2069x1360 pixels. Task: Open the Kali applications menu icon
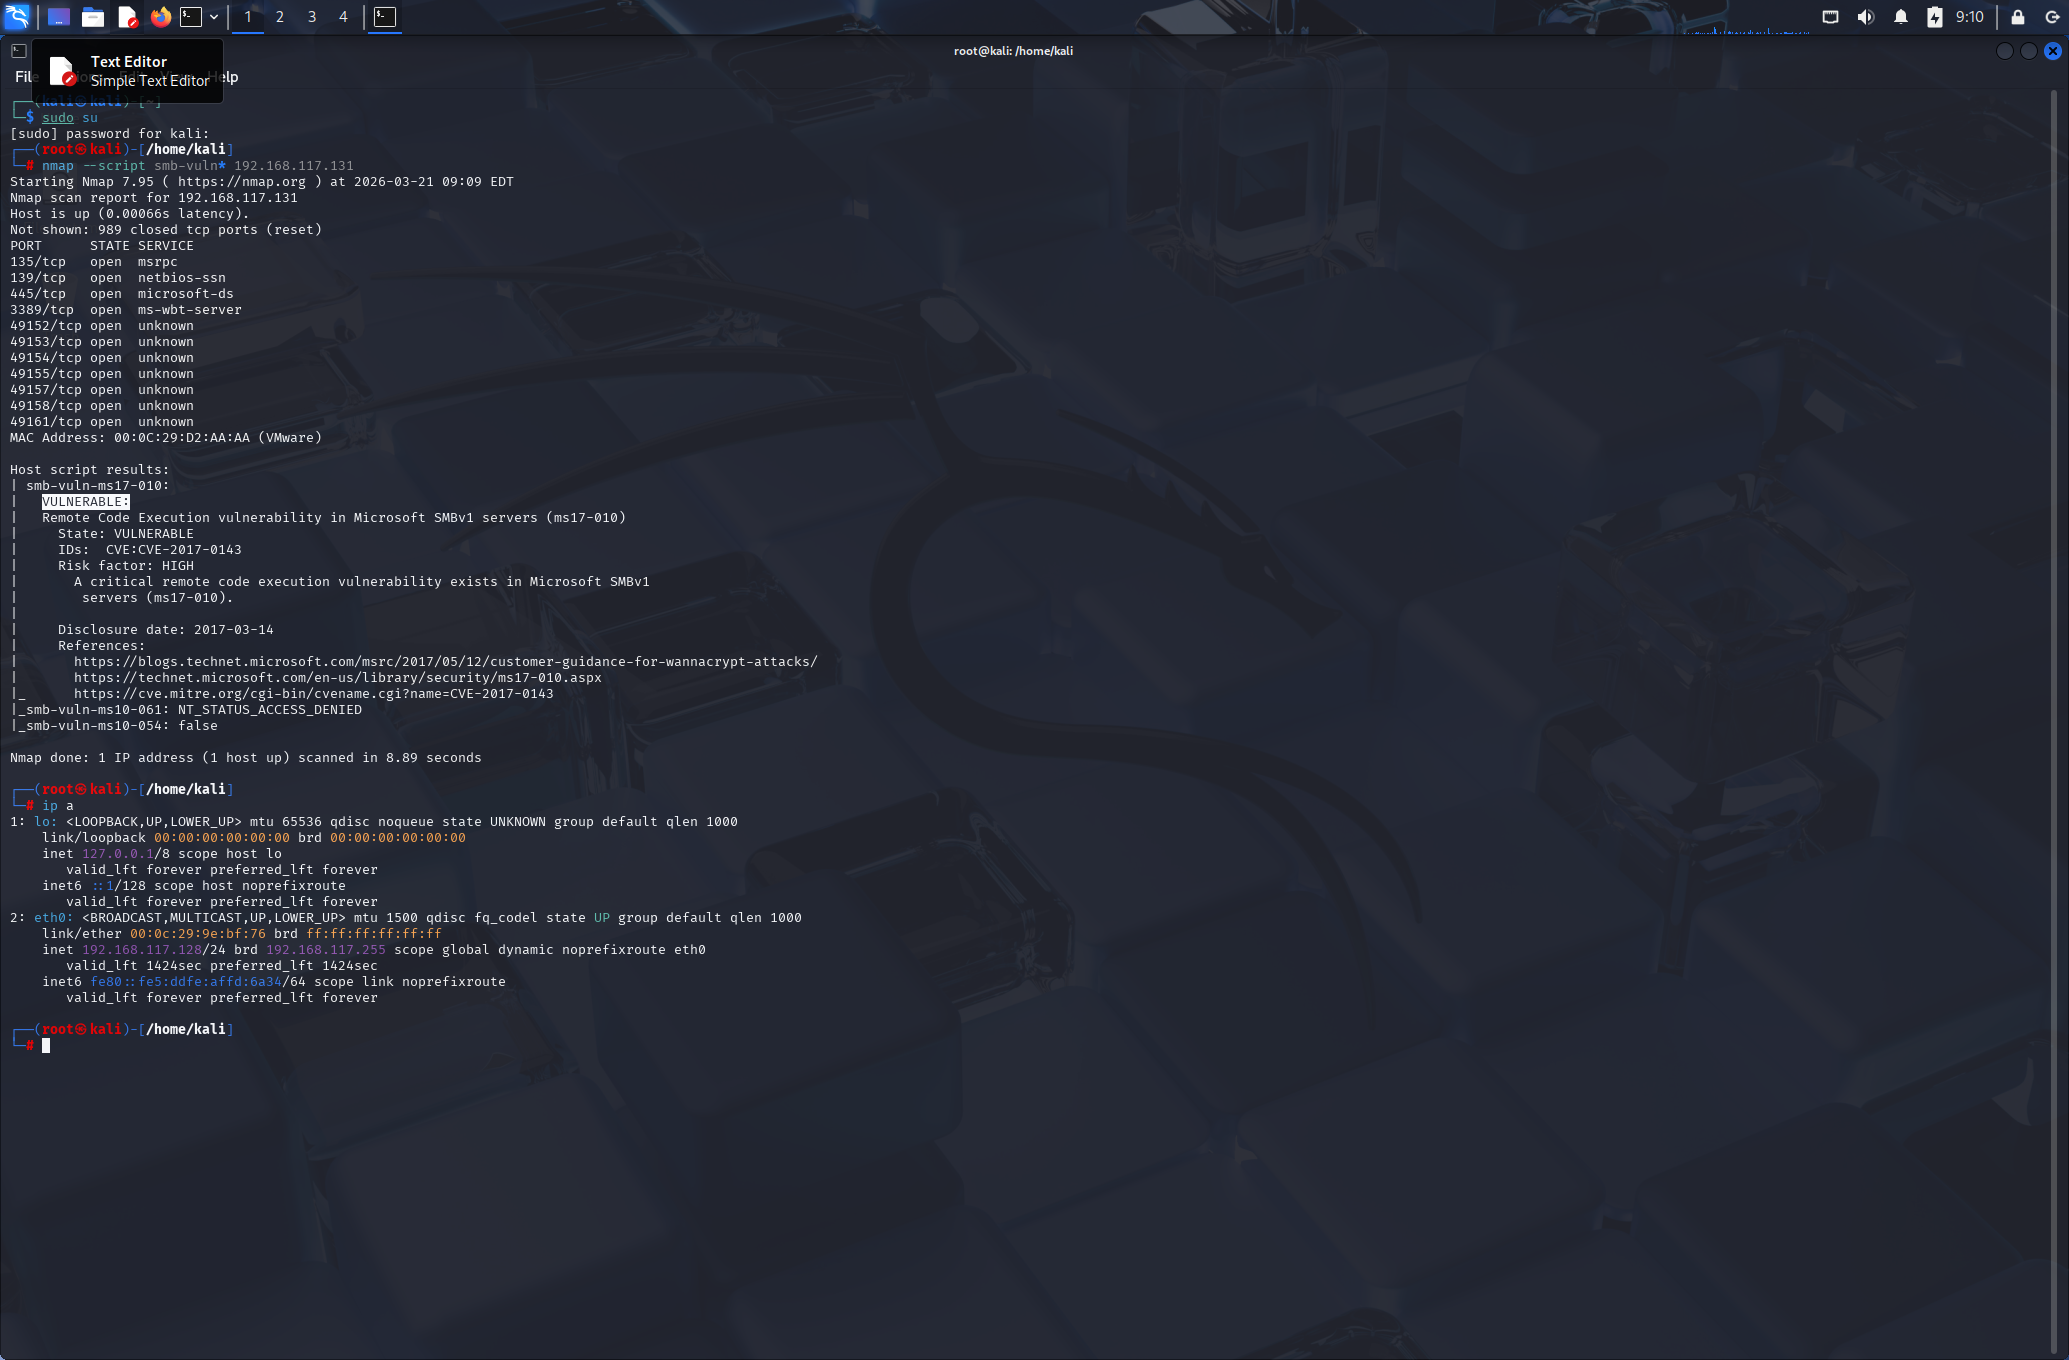point(17,16)
